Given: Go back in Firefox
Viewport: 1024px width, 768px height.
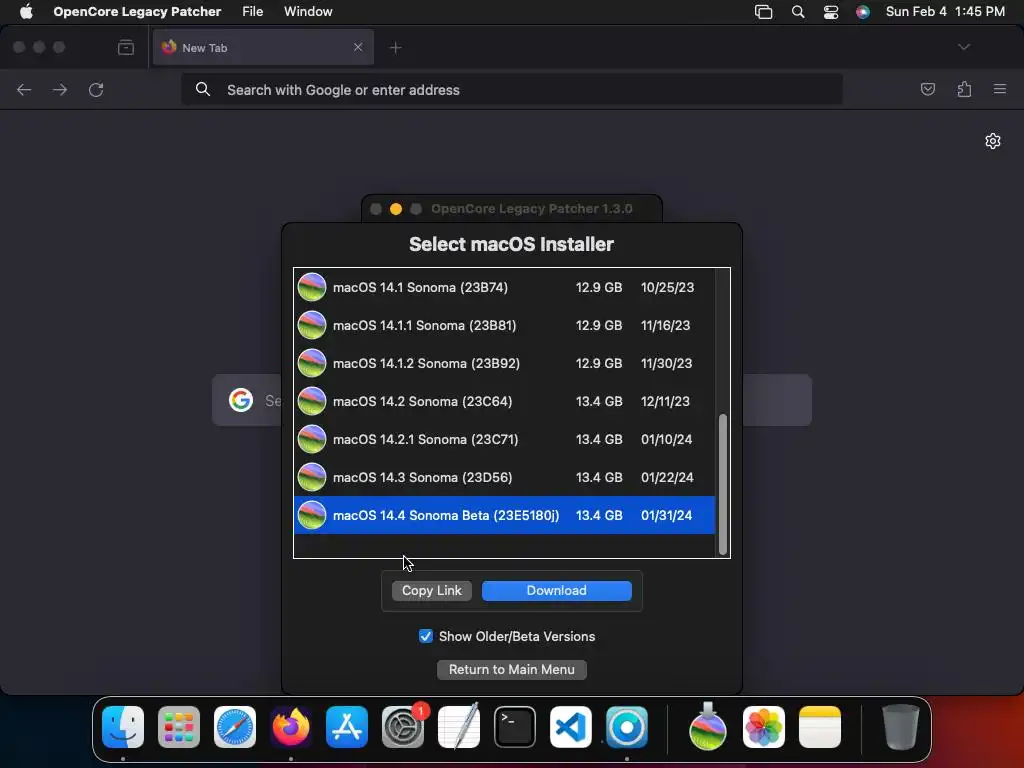Looking at the screenshot, I should click(x=24, y=89).
